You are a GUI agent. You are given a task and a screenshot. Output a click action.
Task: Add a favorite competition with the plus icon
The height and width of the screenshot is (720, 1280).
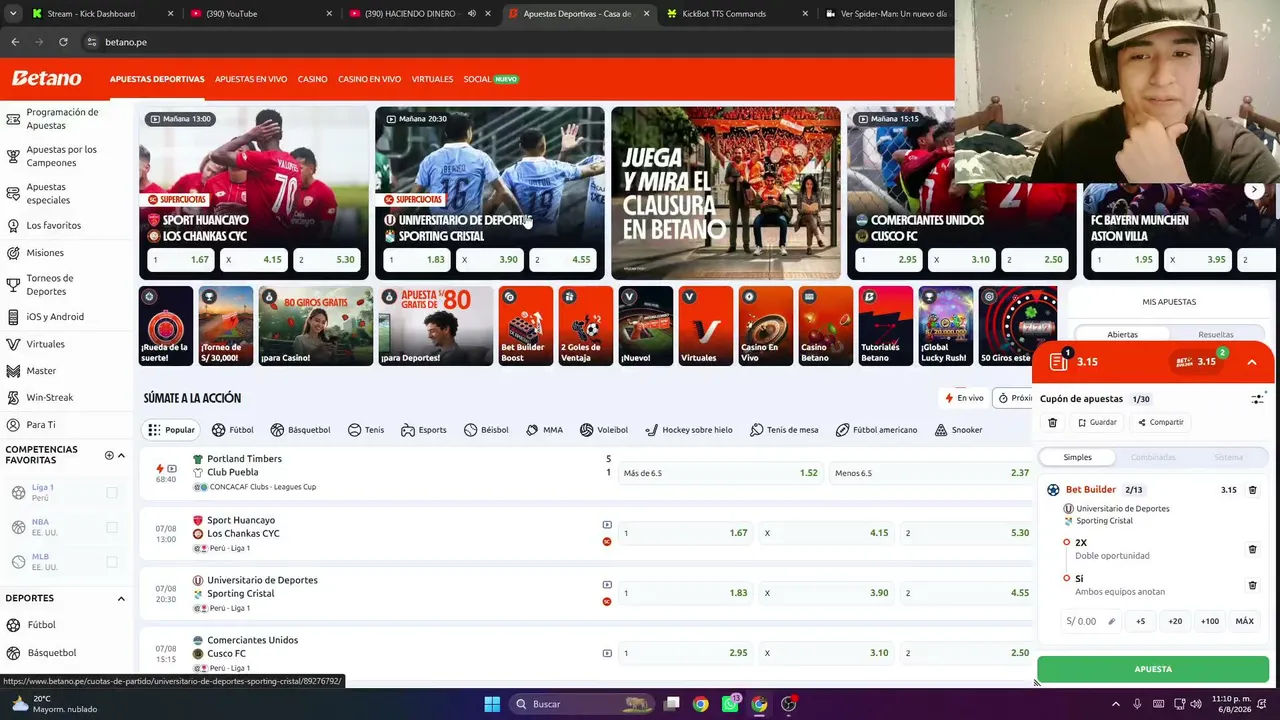[109, 455]
